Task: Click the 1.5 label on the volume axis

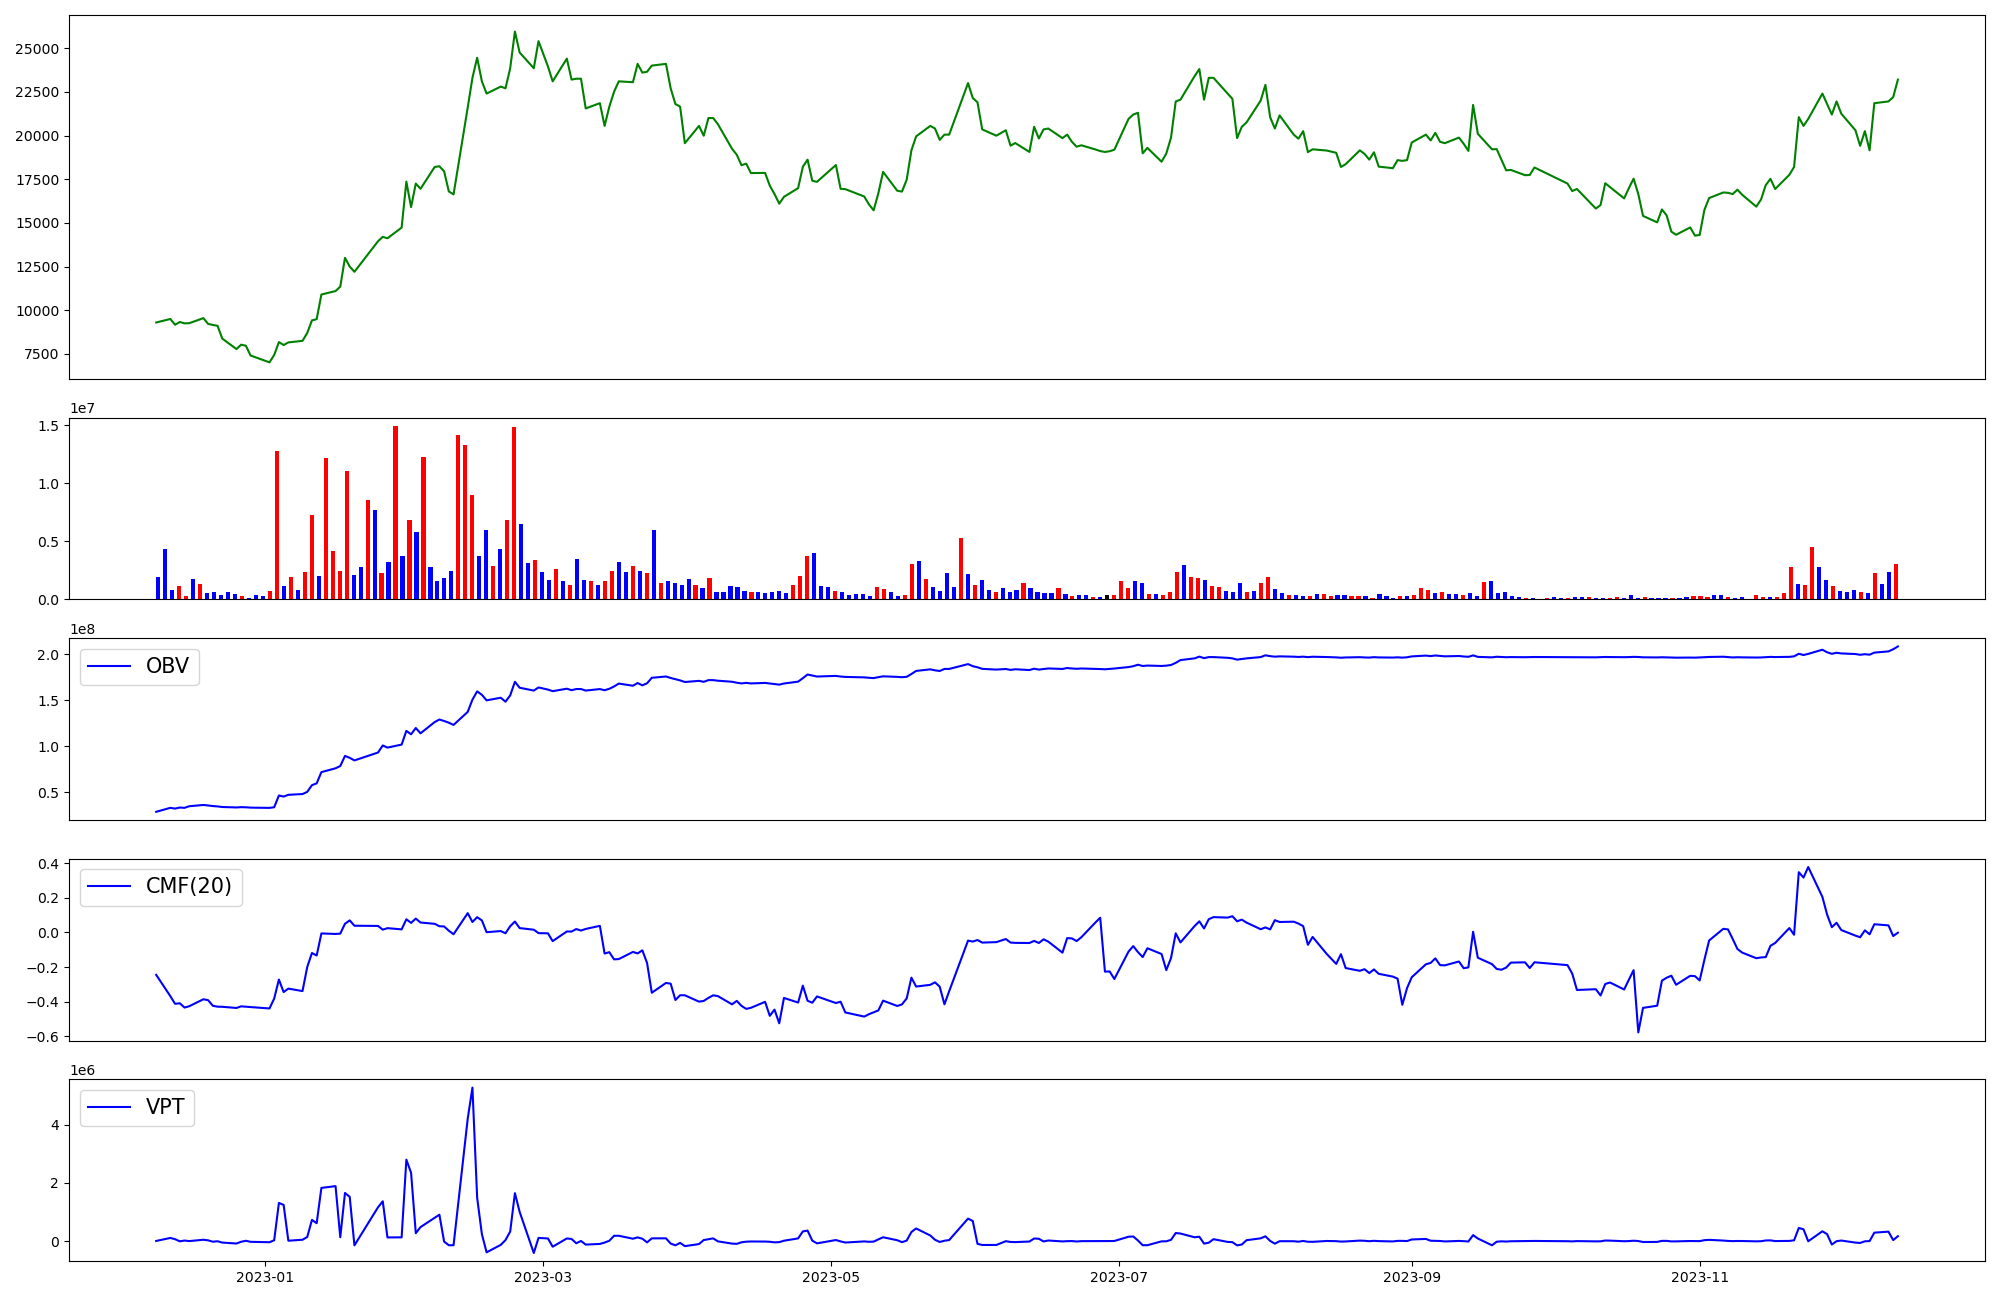Action: point(47,426)
